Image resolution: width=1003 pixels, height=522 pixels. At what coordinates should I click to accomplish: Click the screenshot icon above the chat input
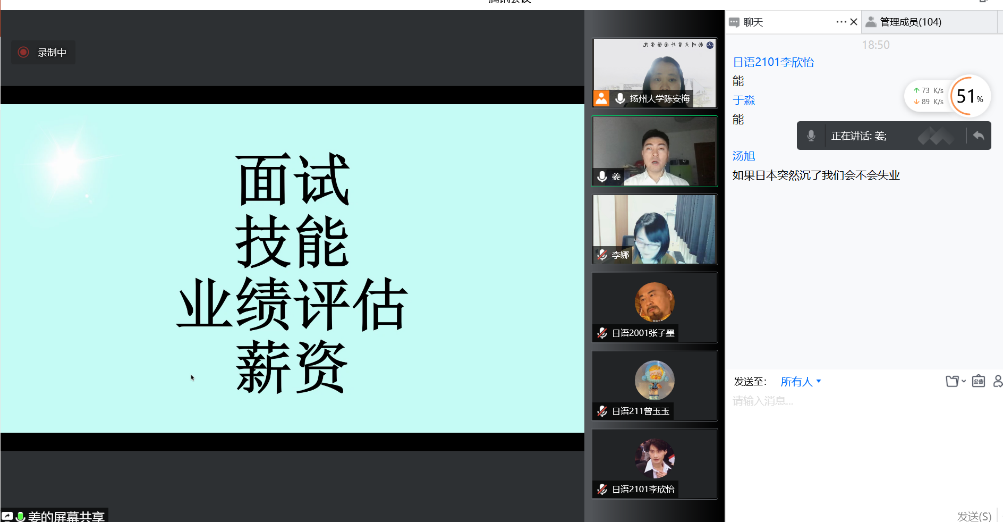[x=978, y=381]
